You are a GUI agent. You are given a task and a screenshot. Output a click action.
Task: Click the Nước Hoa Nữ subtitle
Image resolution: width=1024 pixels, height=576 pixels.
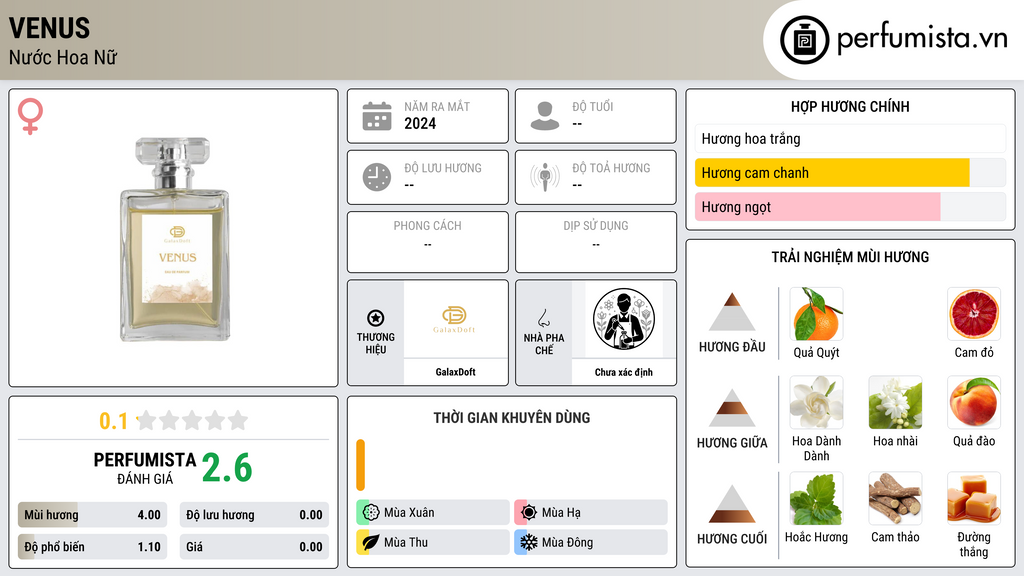63,57
